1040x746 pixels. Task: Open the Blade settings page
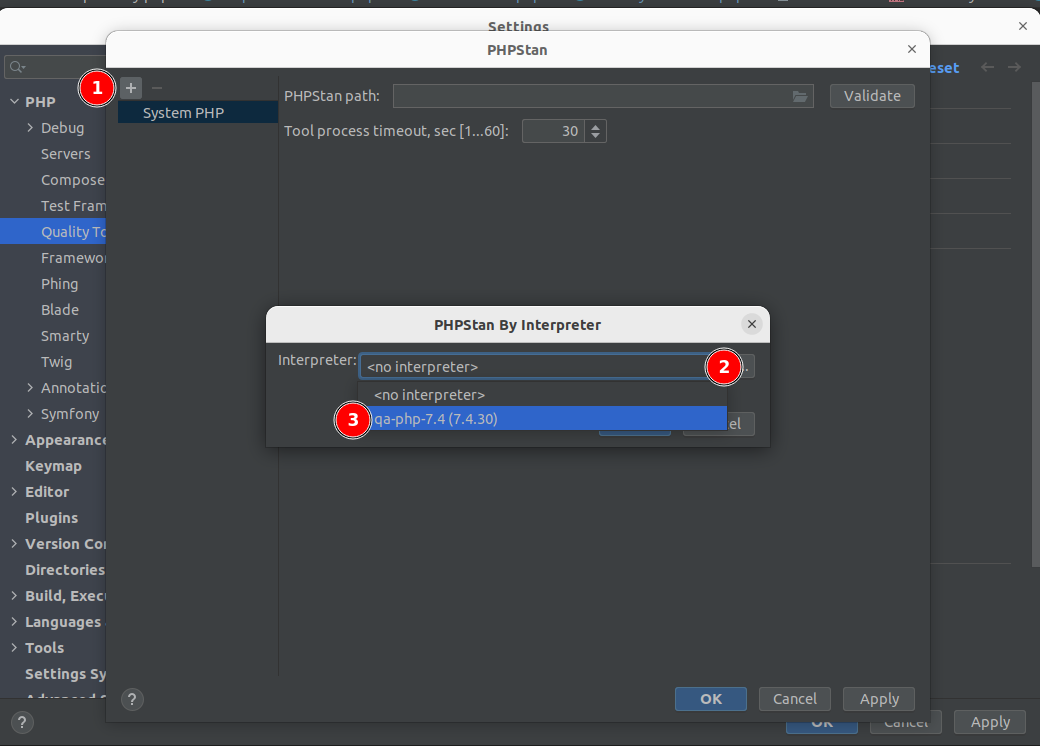[x=60, y=310]
